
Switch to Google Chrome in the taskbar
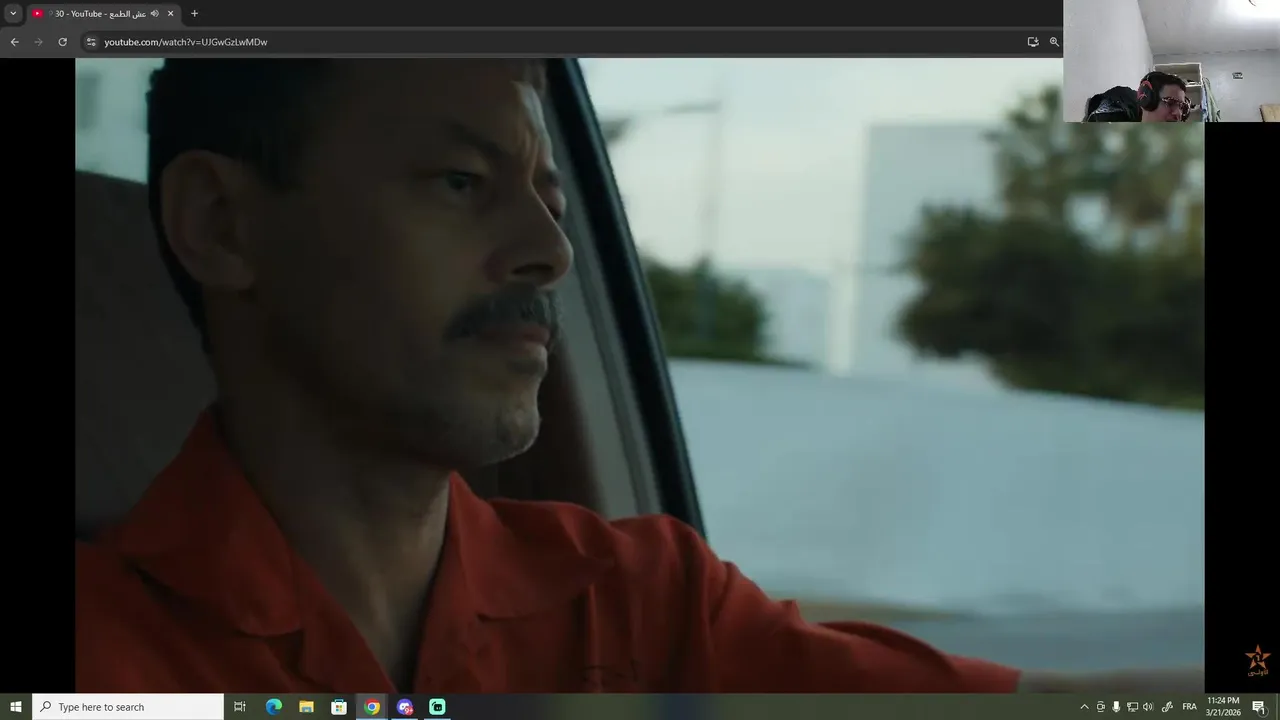pos(372,707)
